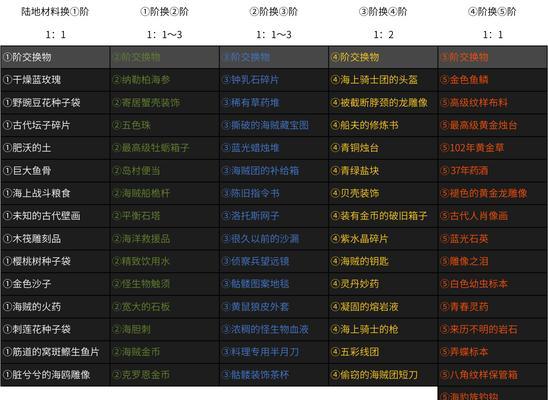Select ③侦察兵望远镜 in the table
The width and height of the screenshot is (548, 400).
[x=274, y=261]
